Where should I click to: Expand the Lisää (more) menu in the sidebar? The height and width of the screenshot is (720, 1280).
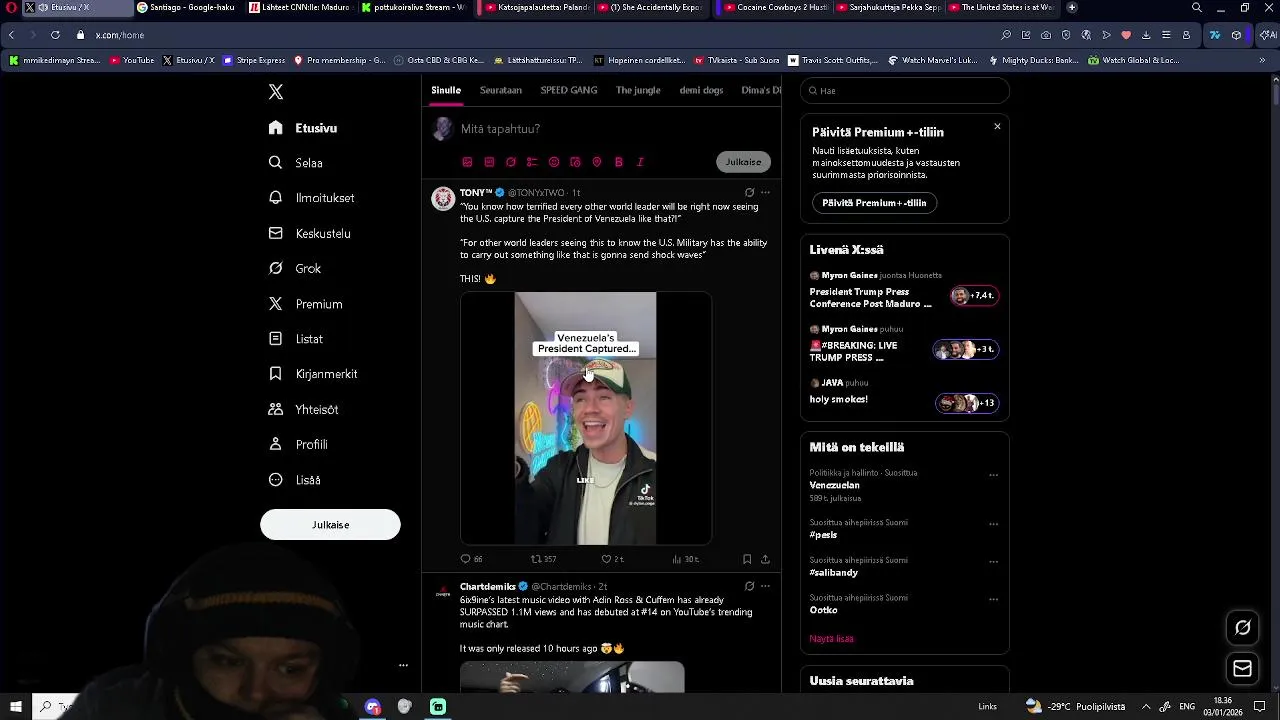point(295,480)
